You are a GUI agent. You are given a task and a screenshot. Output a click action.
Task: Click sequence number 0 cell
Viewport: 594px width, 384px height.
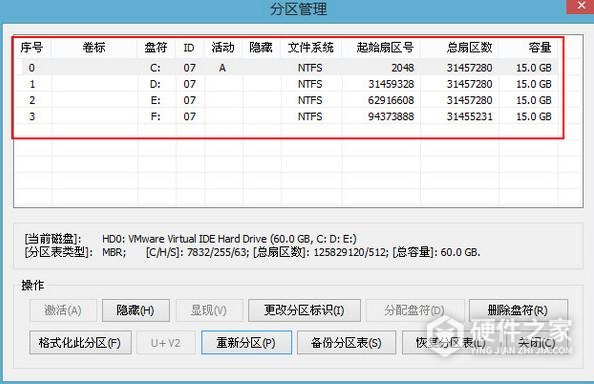tap(32, 68)
